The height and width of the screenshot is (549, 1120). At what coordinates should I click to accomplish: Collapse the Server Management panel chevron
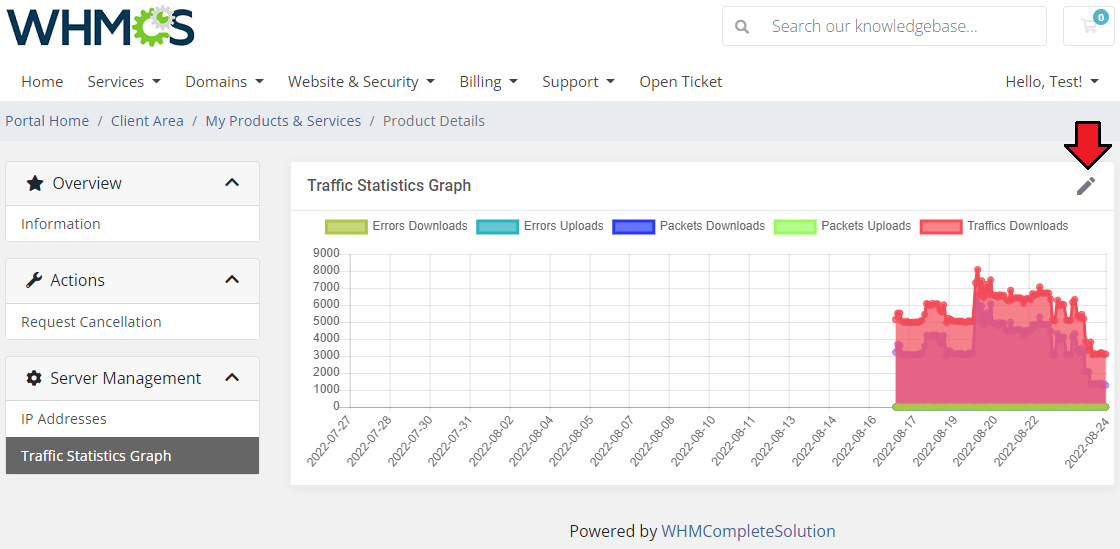(232, 378)
